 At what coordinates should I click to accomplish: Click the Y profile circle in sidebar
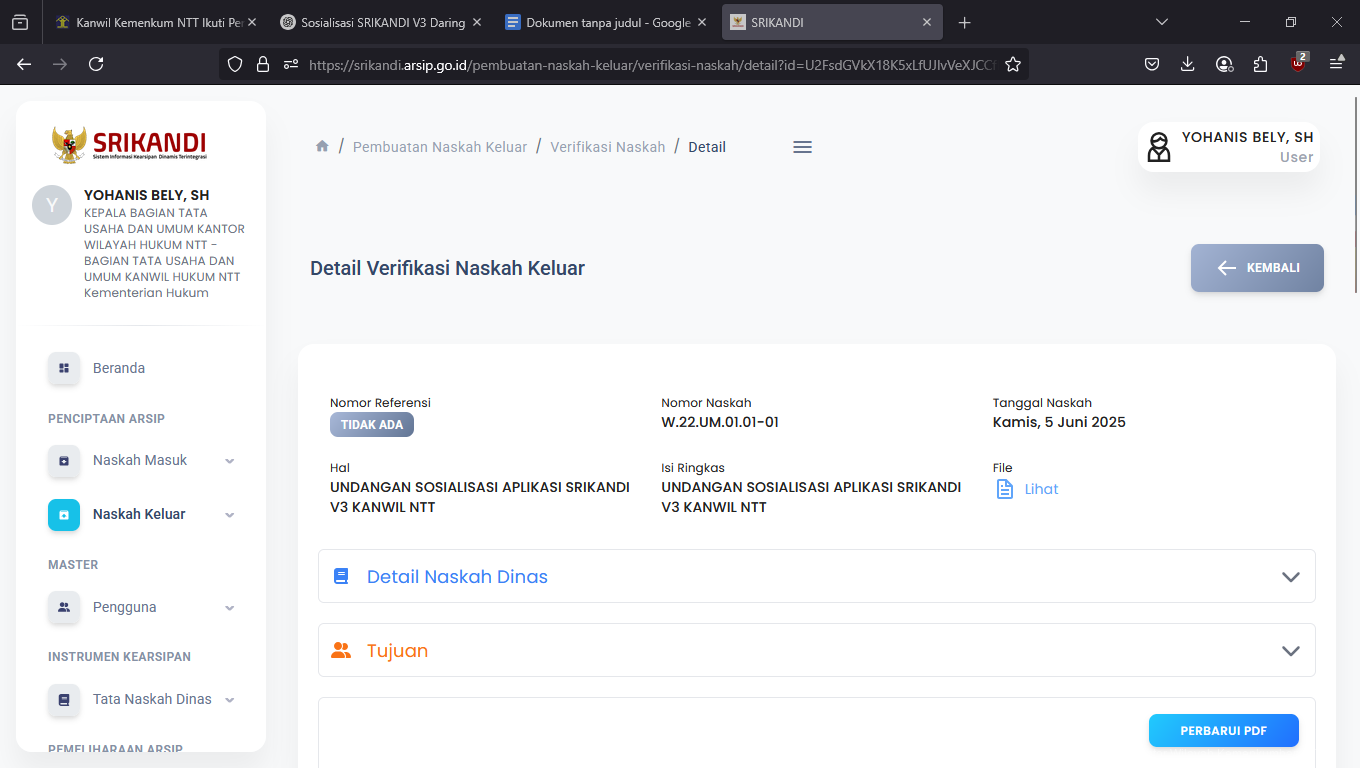(x=52, y=205)
